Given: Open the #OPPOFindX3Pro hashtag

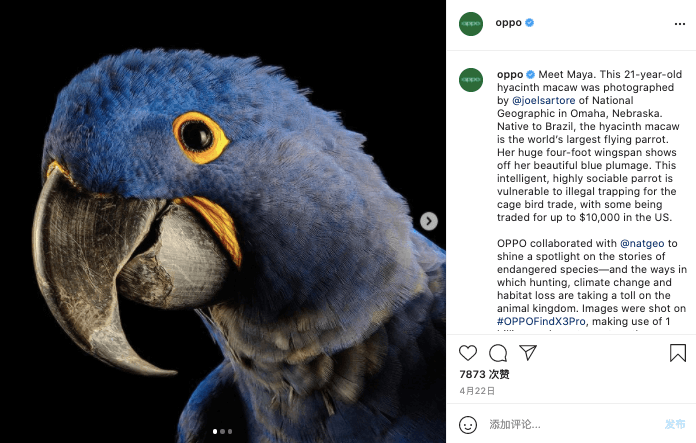Looking at the screenshot, I should pos(541,321).
